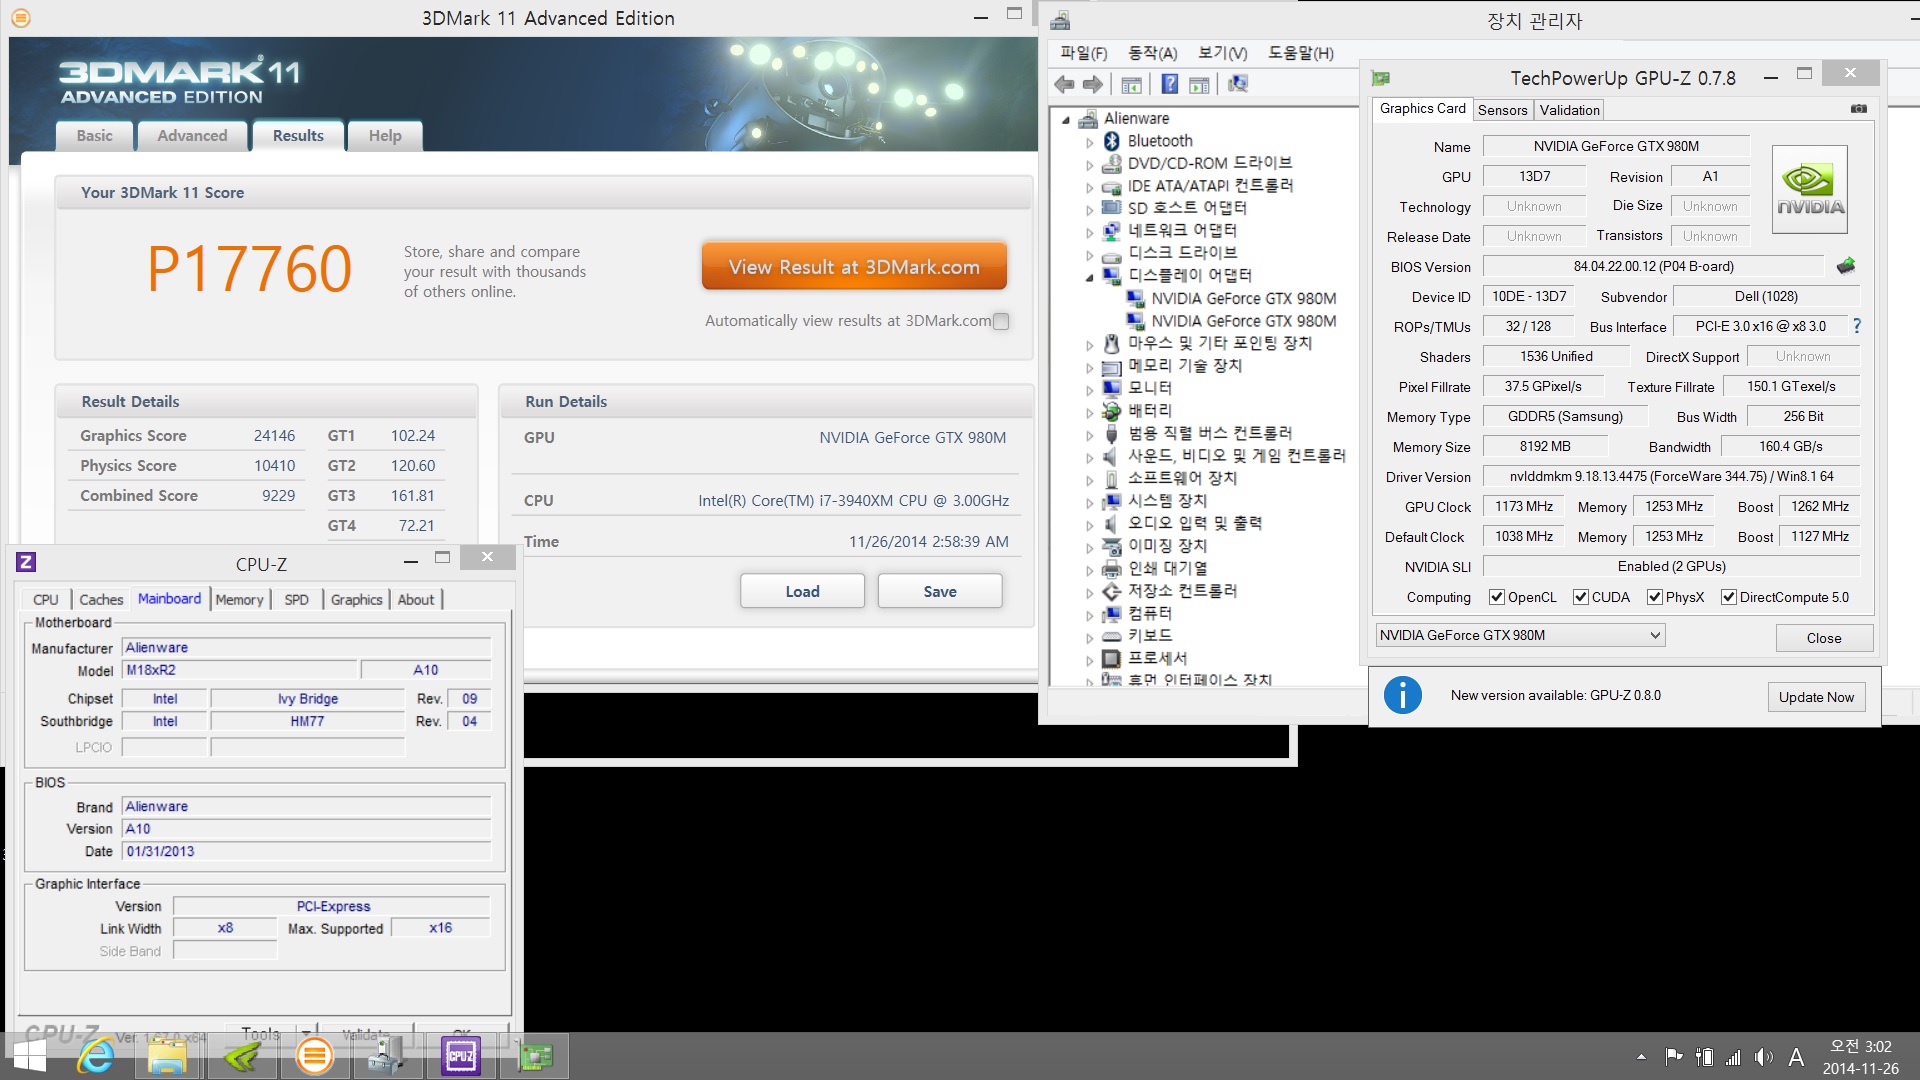Click the Save button in 3DMark 11
1920x1080 pixels.
coord(940,591)
